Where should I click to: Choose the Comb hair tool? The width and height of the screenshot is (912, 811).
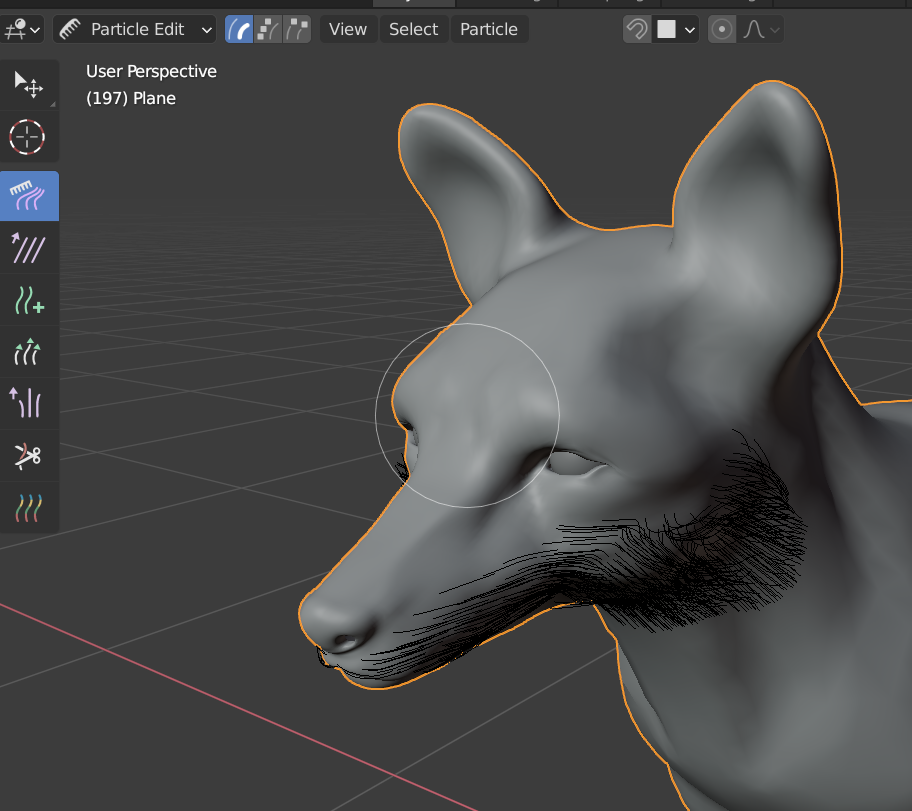point(28,196)
